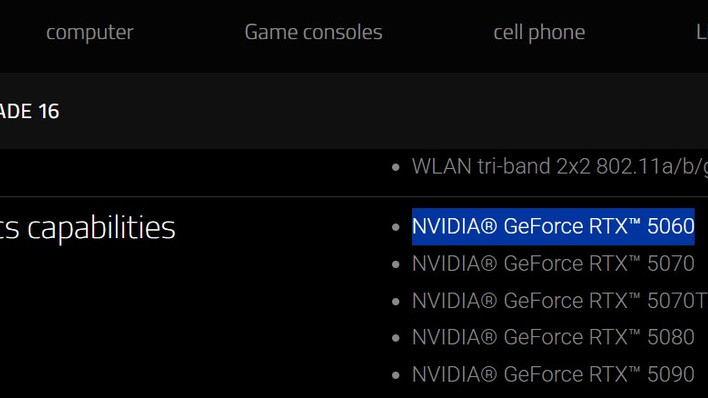This screenshot has width=708, height=398.
Task: Click the bullet beside RTX 5090
Action: coord(396,375)
